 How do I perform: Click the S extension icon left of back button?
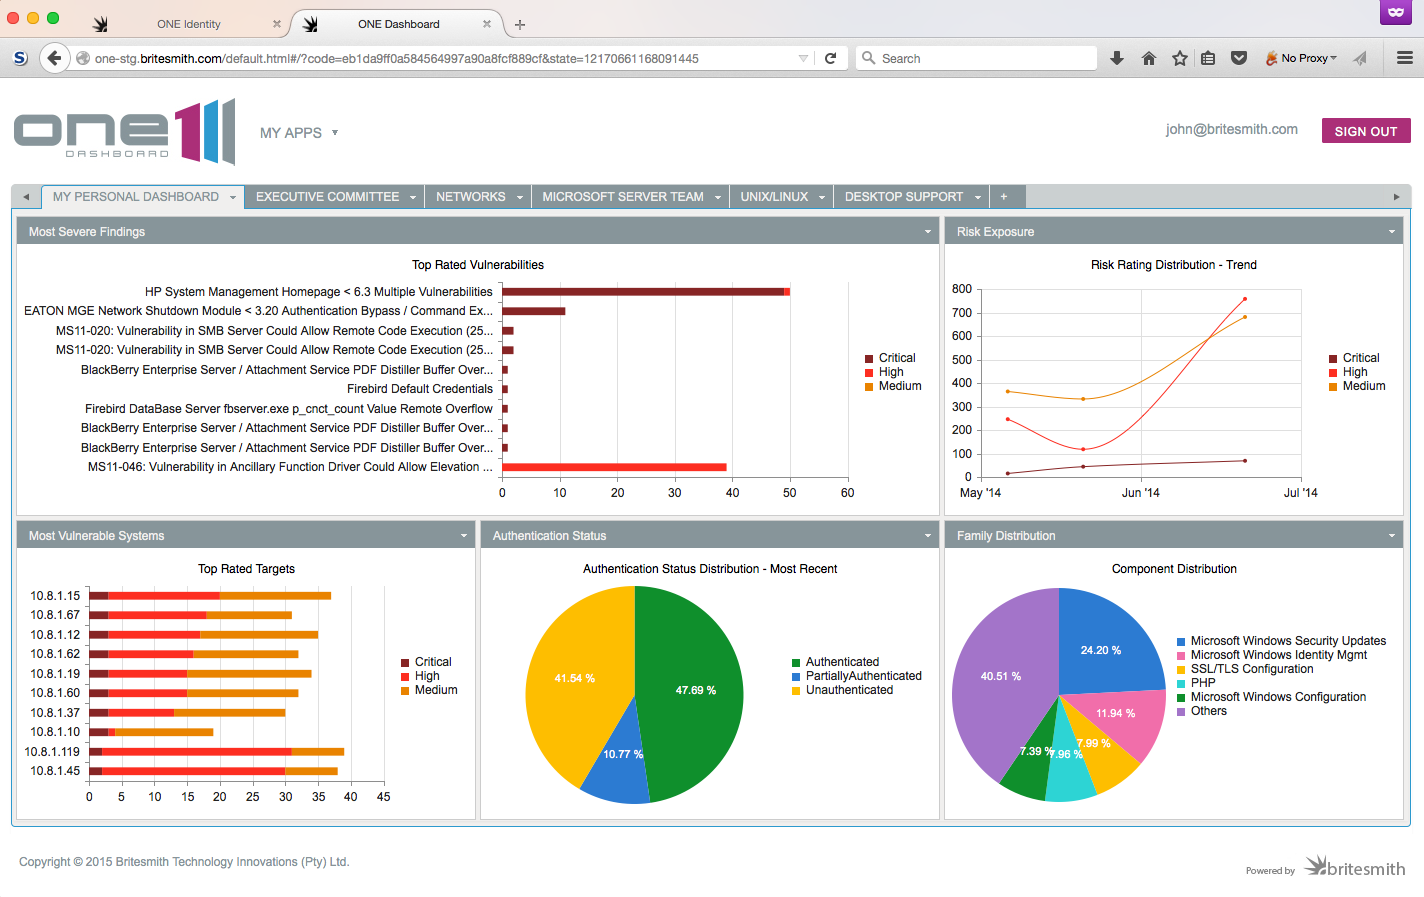20,58
